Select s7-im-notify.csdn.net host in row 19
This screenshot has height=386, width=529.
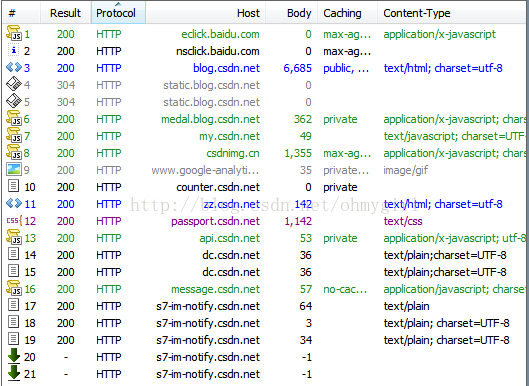pyautogui.click(x=208, y=340)
